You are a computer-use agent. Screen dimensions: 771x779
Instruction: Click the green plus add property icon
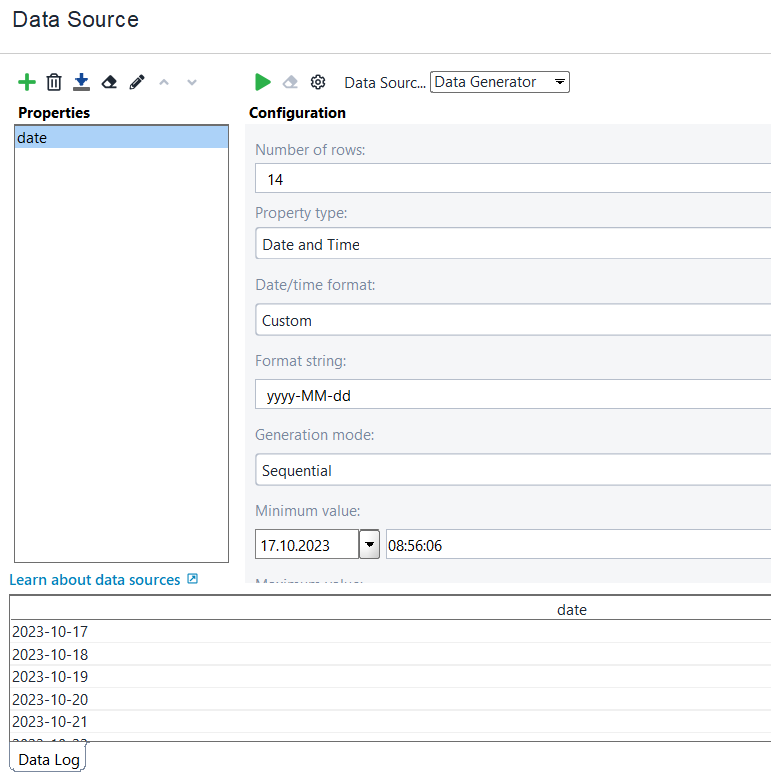point(27,82)
